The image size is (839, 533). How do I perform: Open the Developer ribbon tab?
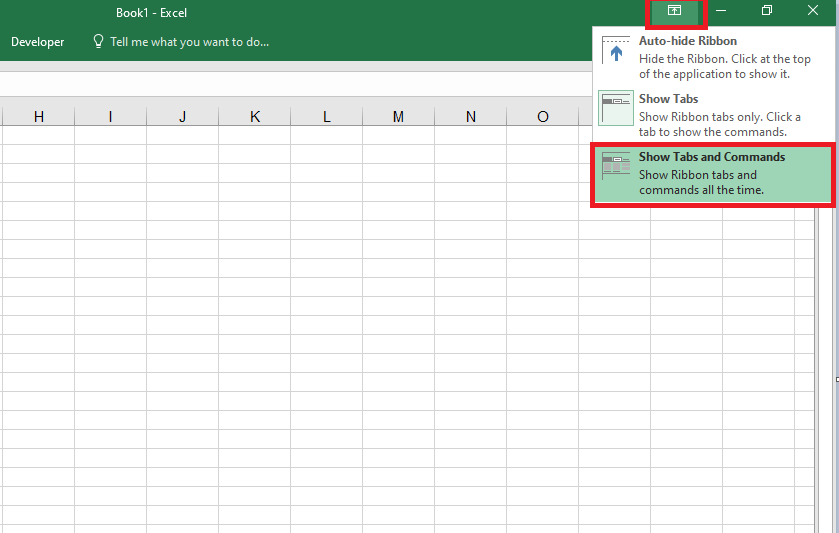pos(37,42)
